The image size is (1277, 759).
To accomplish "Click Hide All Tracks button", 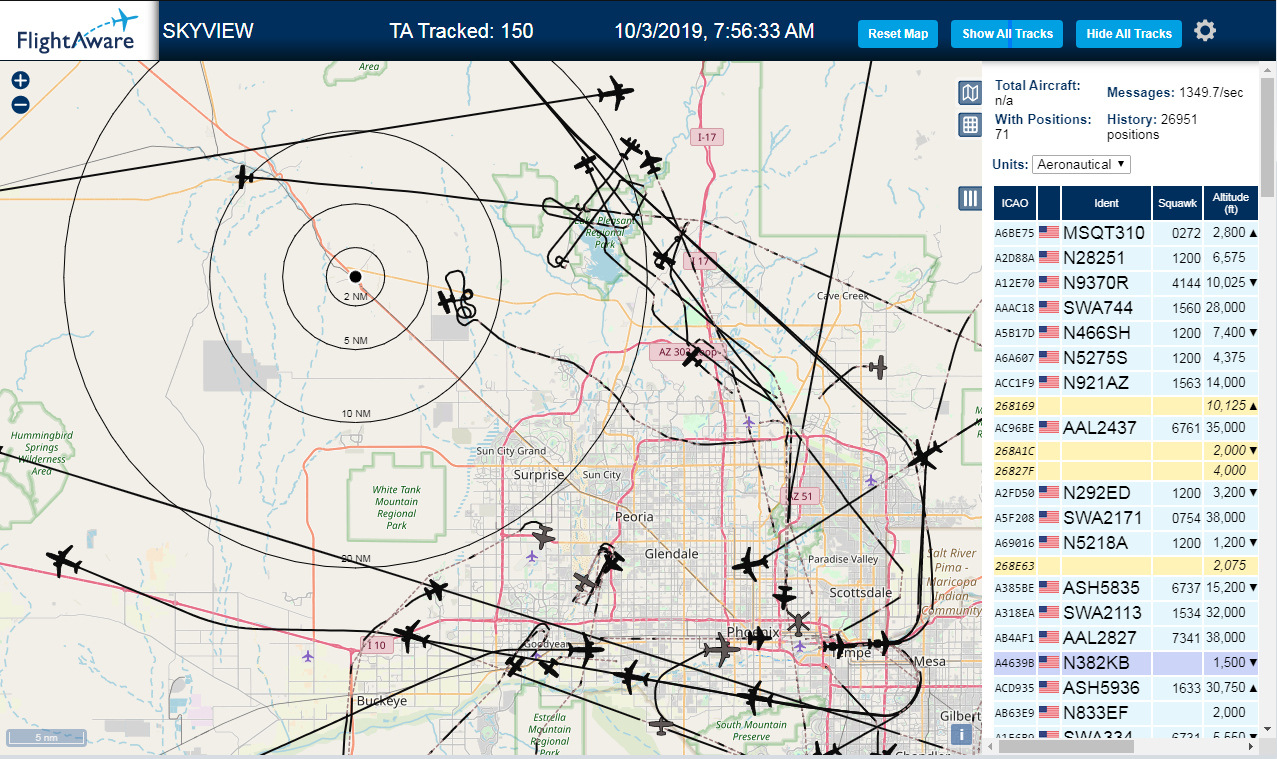I will click(1129, 33).
